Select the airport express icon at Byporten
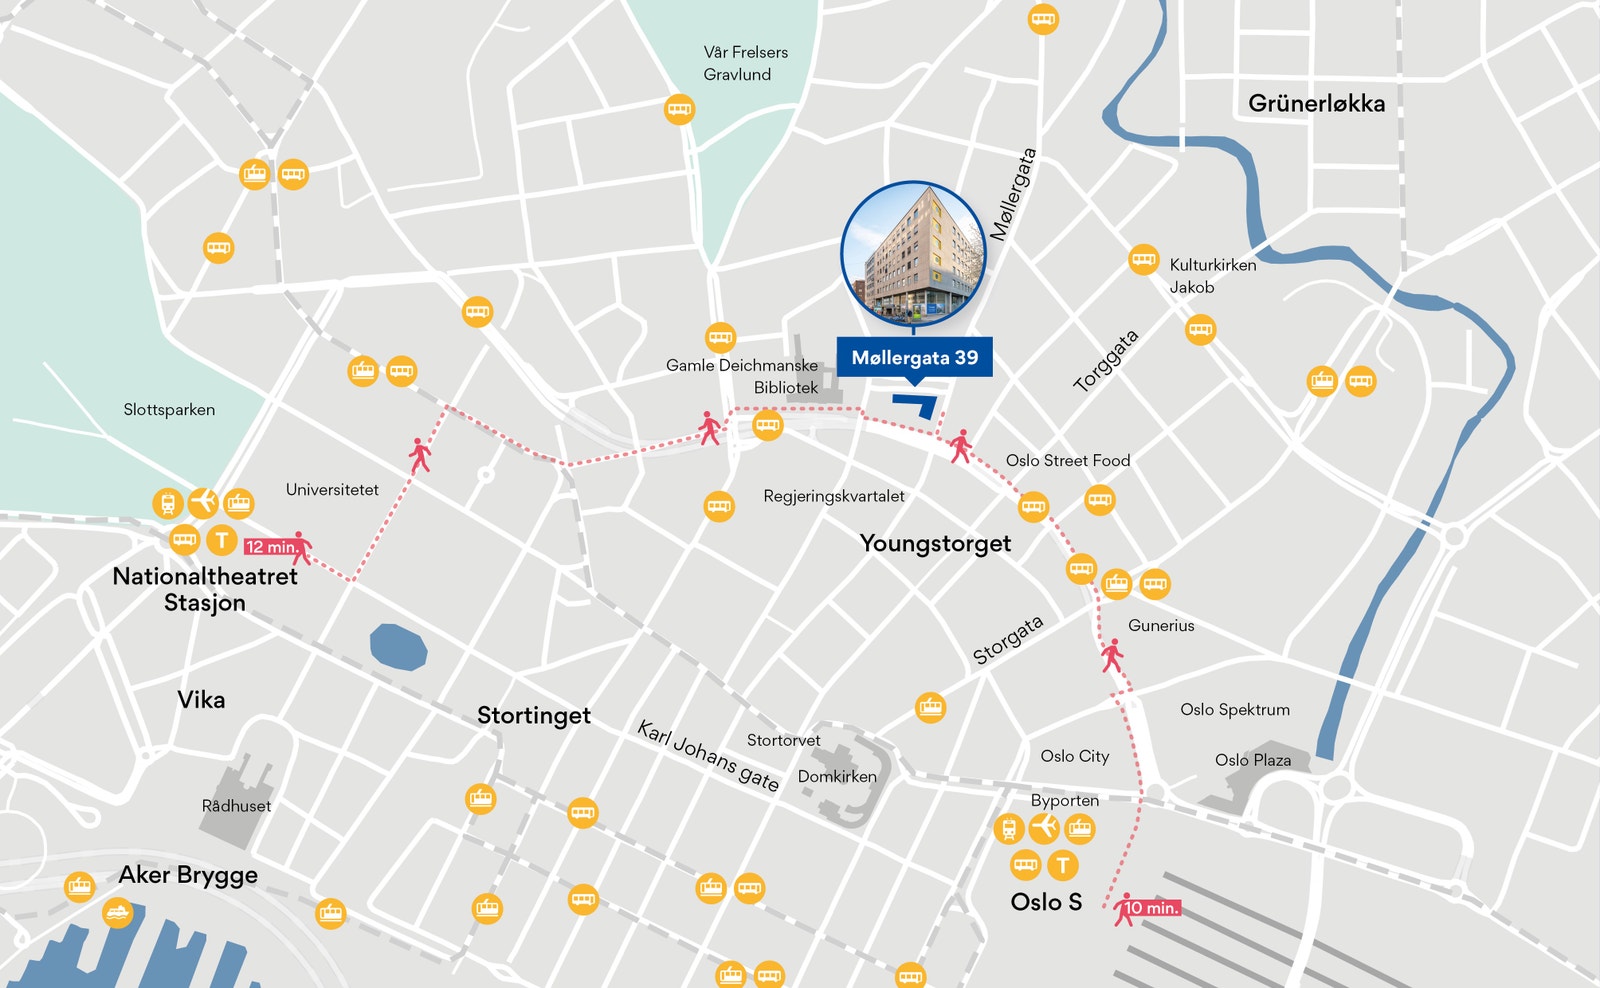This screenshot has height=988, width=1600. coord(1044,828)
